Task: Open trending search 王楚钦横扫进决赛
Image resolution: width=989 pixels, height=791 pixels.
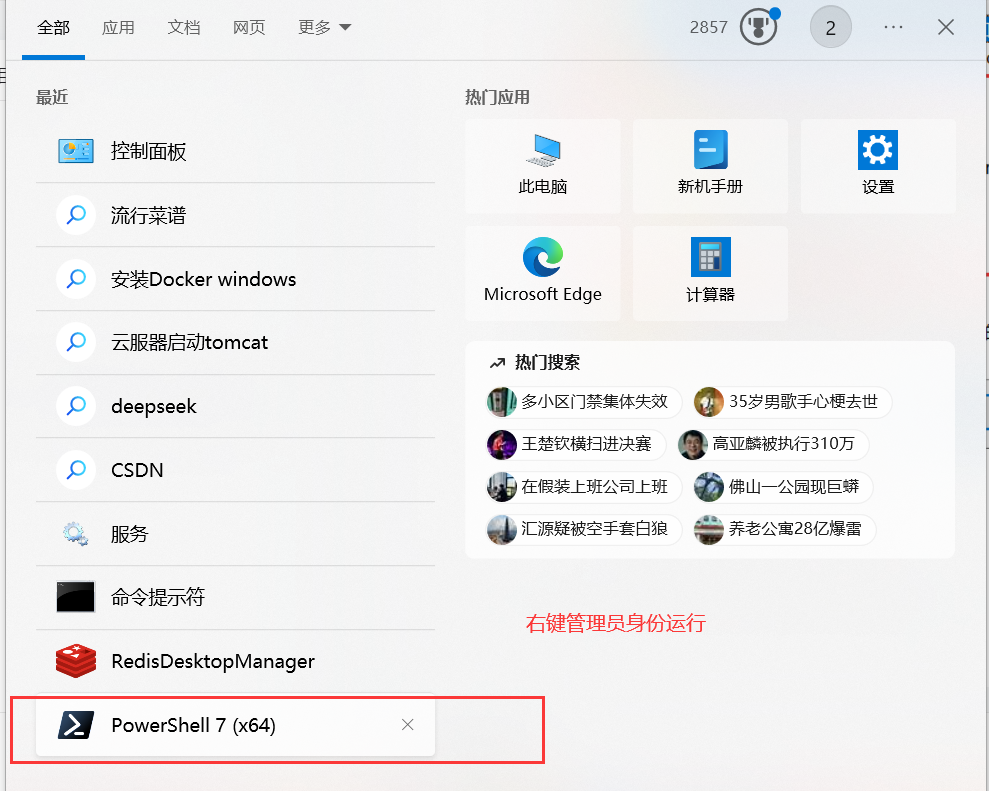Action: [576, 444]
